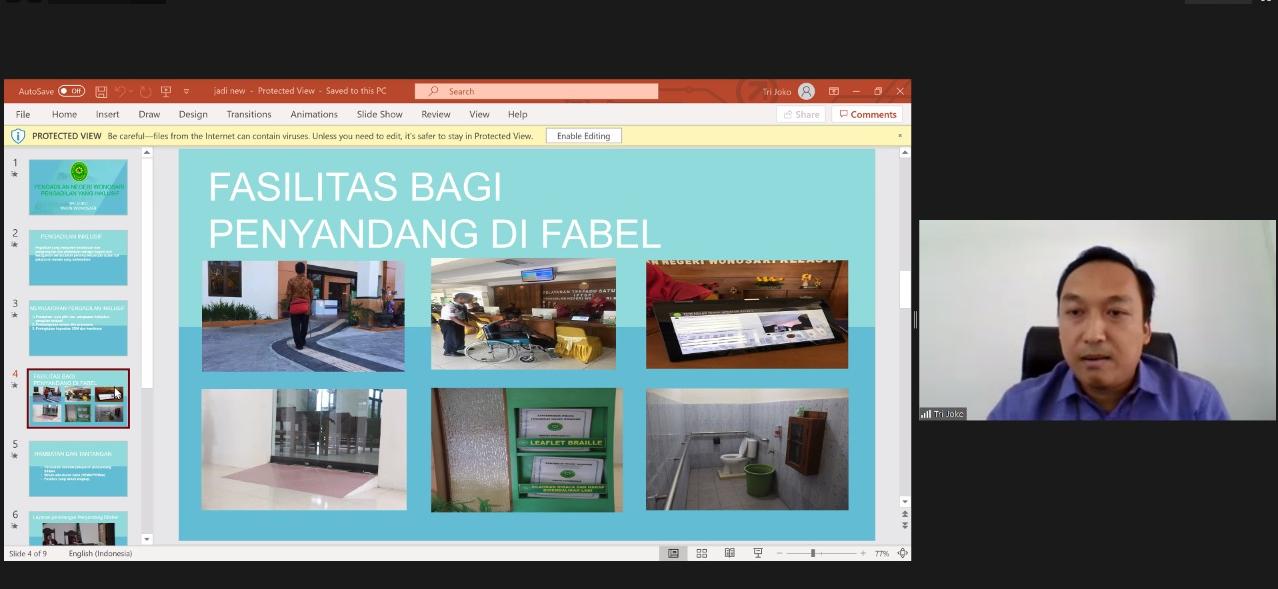Screen dimensions: 1278x589
Task: Jump to next slide using scrollbar arrows
Action: (x=905, y=526)
